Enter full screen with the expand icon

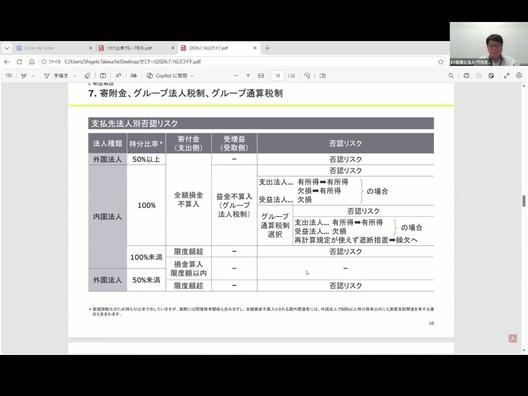pyautogui.click(x=506, y=76)
